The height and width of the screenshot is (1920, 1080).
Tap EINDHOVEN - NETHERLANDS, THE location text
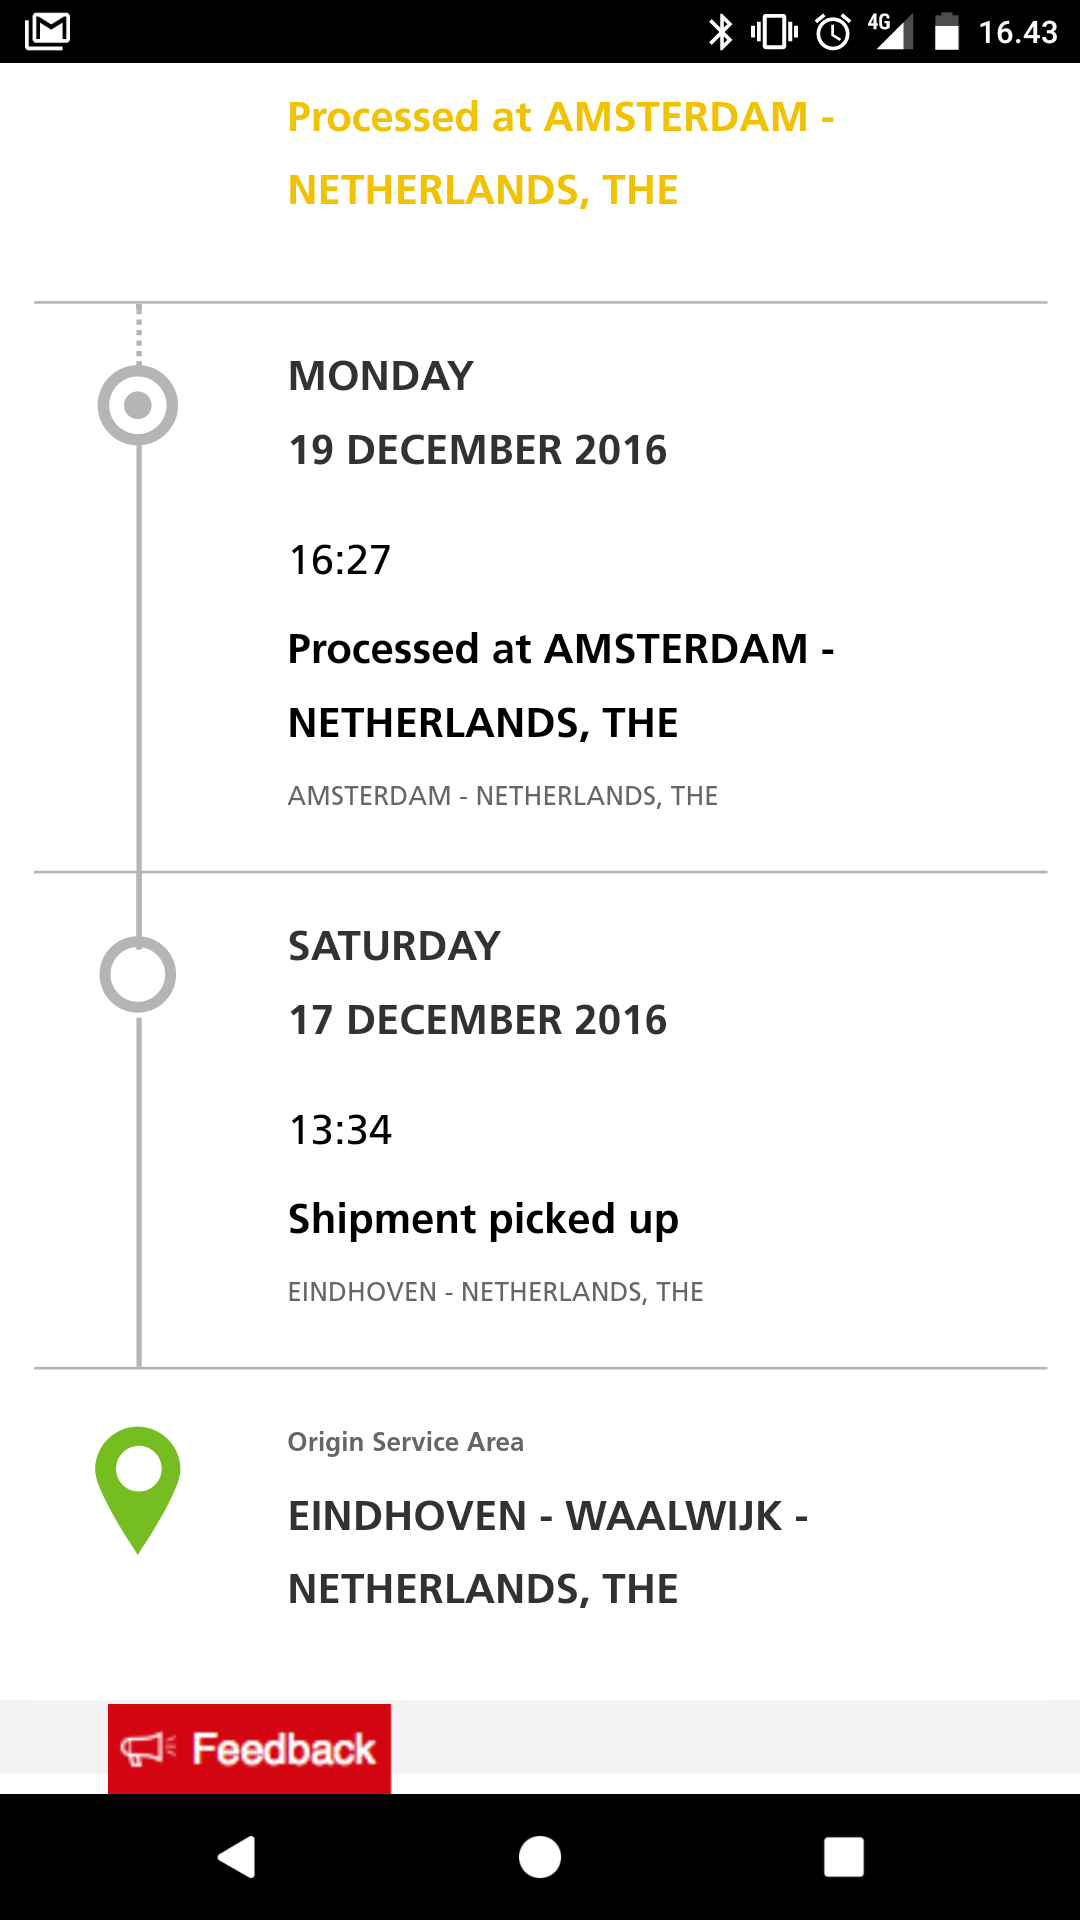[495, 1292]
